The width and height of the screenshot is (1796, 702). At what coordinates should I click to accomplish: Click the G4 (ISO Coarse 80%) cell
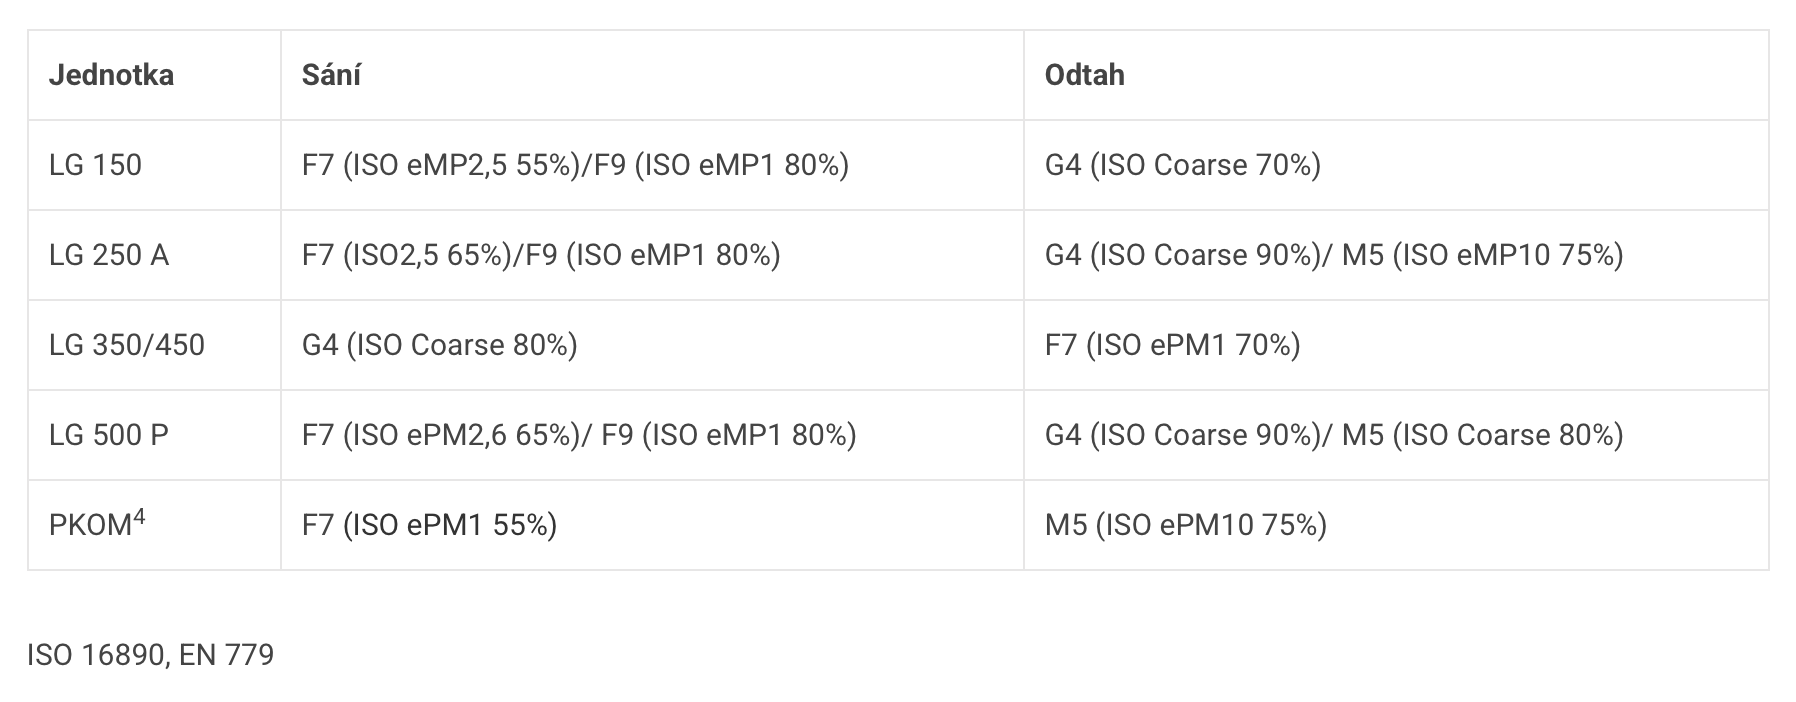pyautogui.click(x=439, y=345)
